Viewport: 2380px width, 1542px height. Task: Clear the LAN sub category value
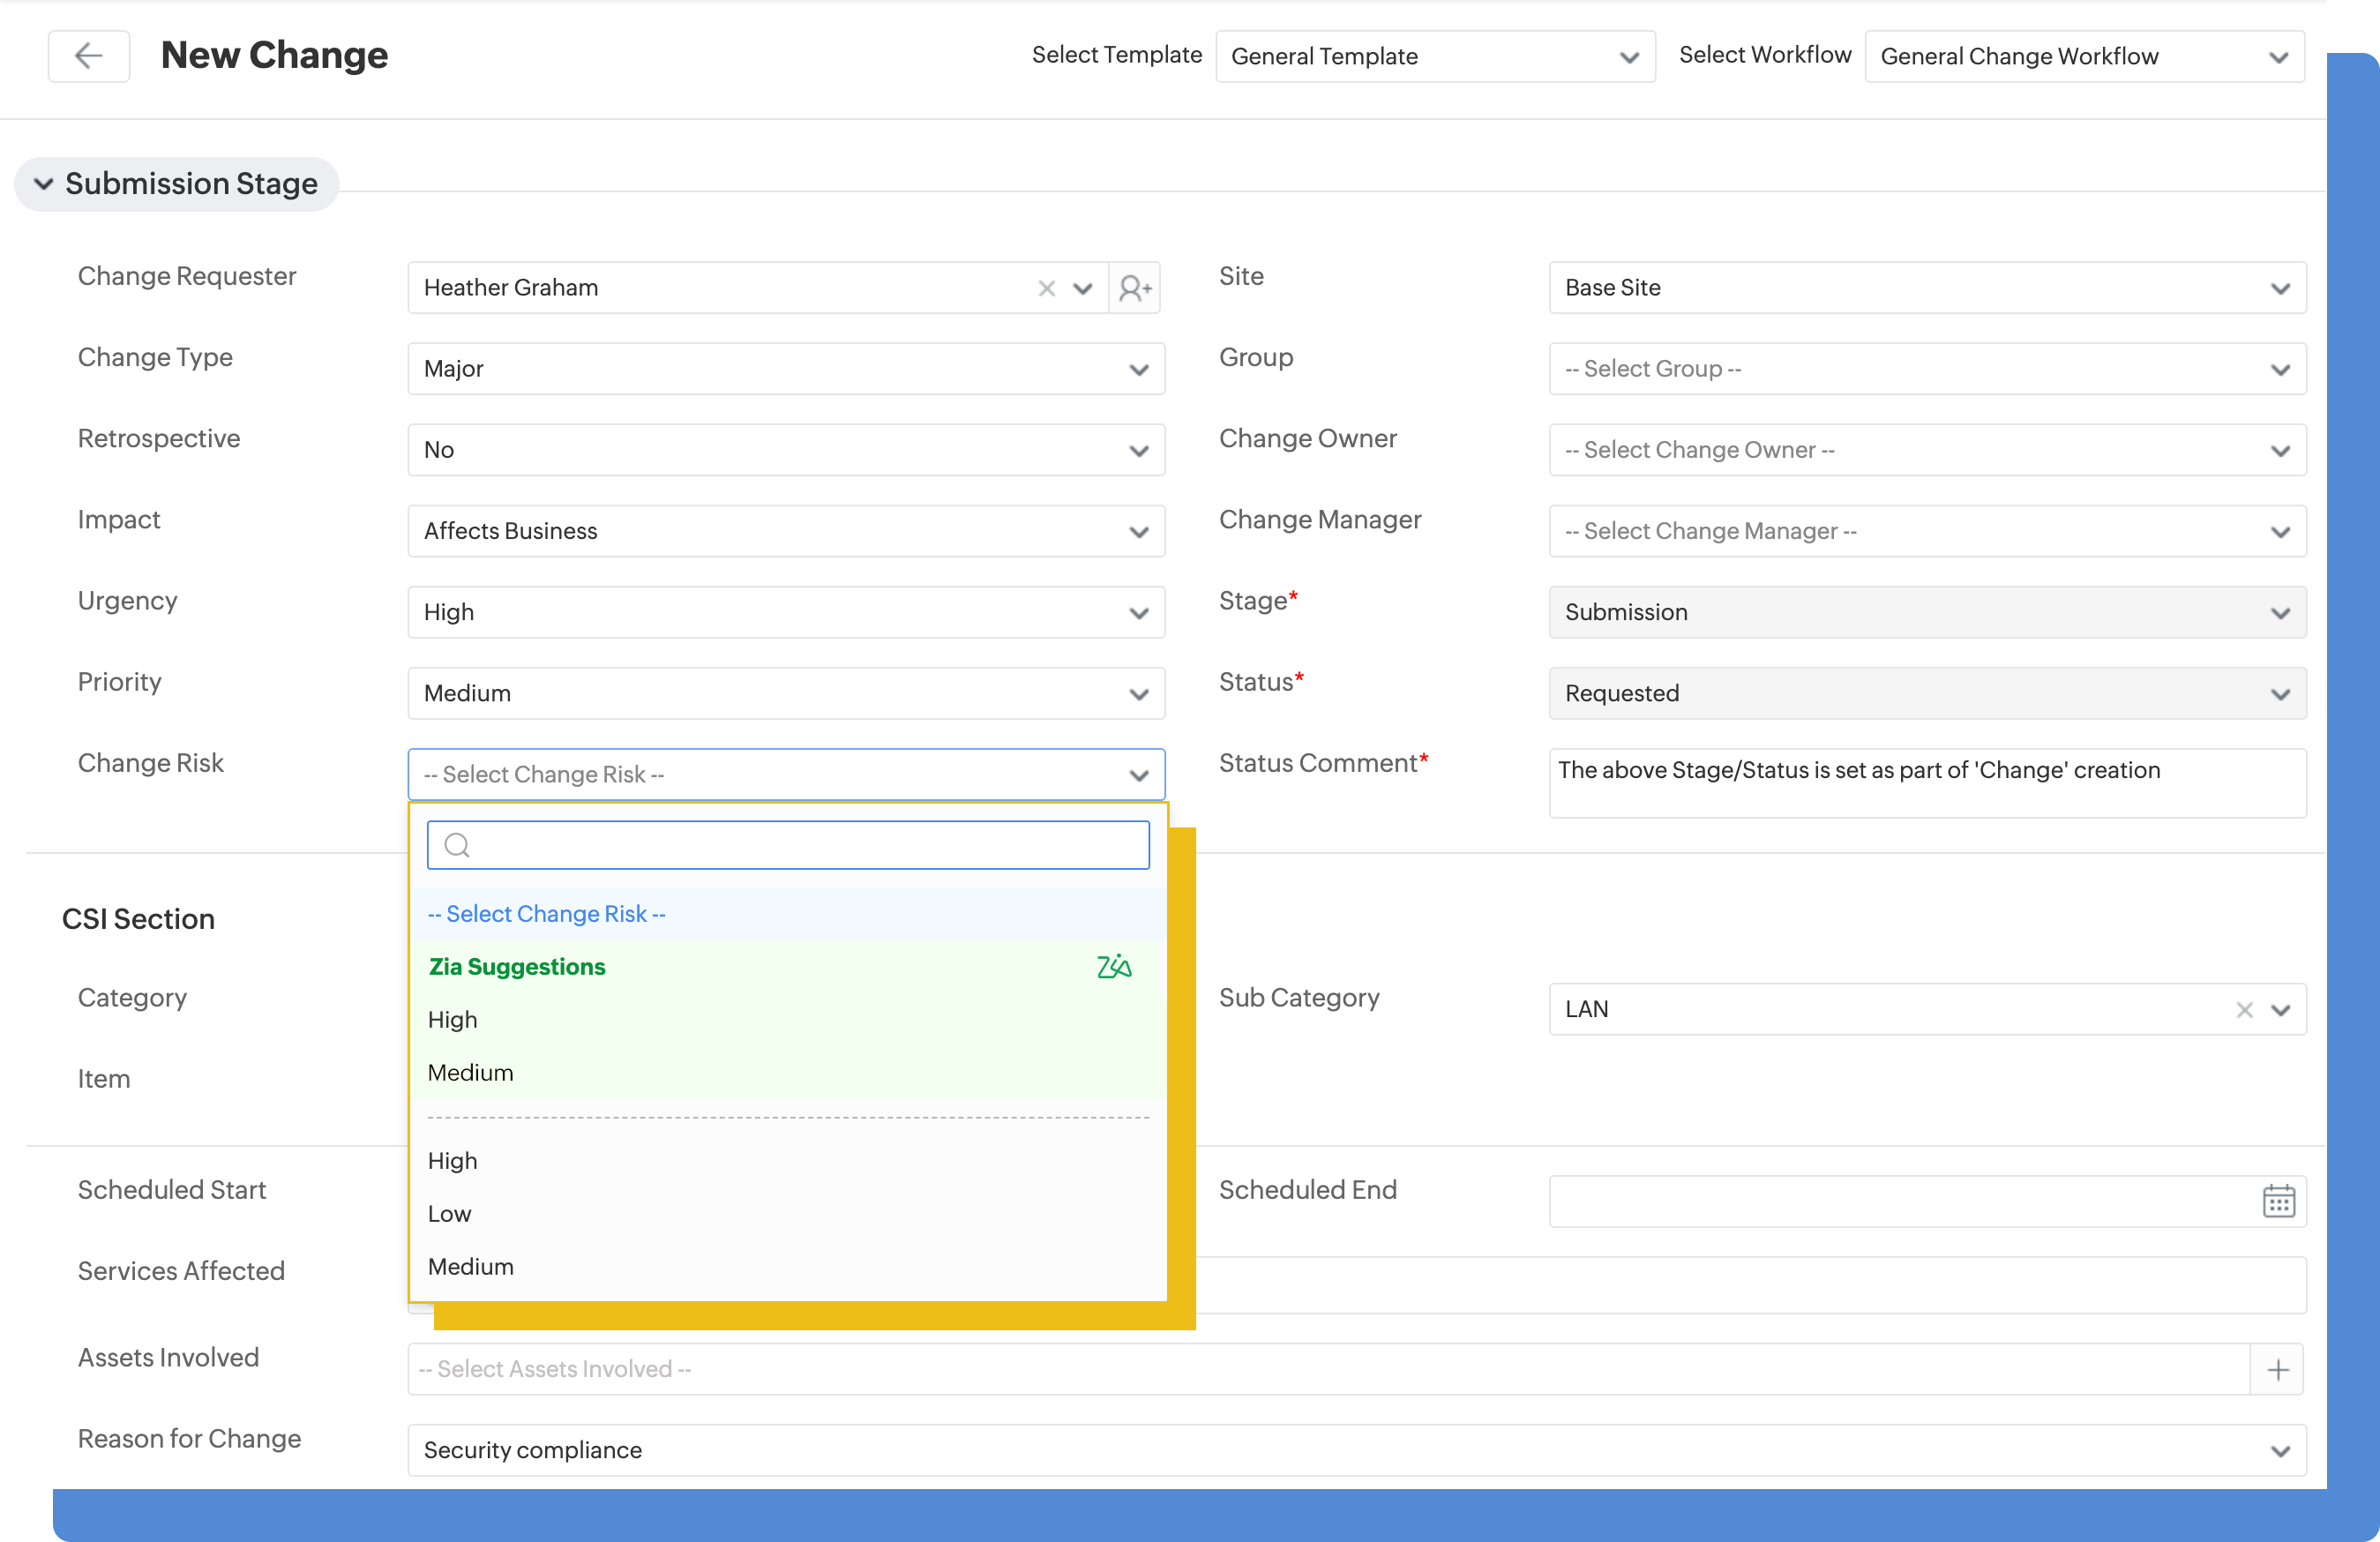(2244, 1010)
